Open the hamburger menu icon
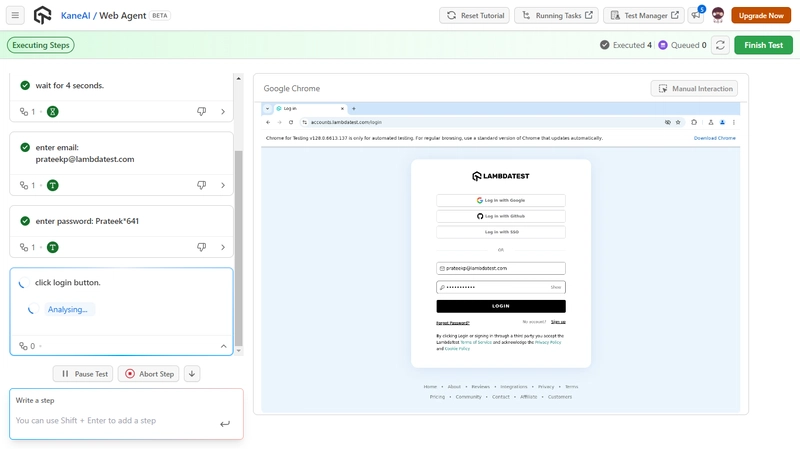This screenshot has height=449, width=800. pyautogui.click(x=15, y=15)
